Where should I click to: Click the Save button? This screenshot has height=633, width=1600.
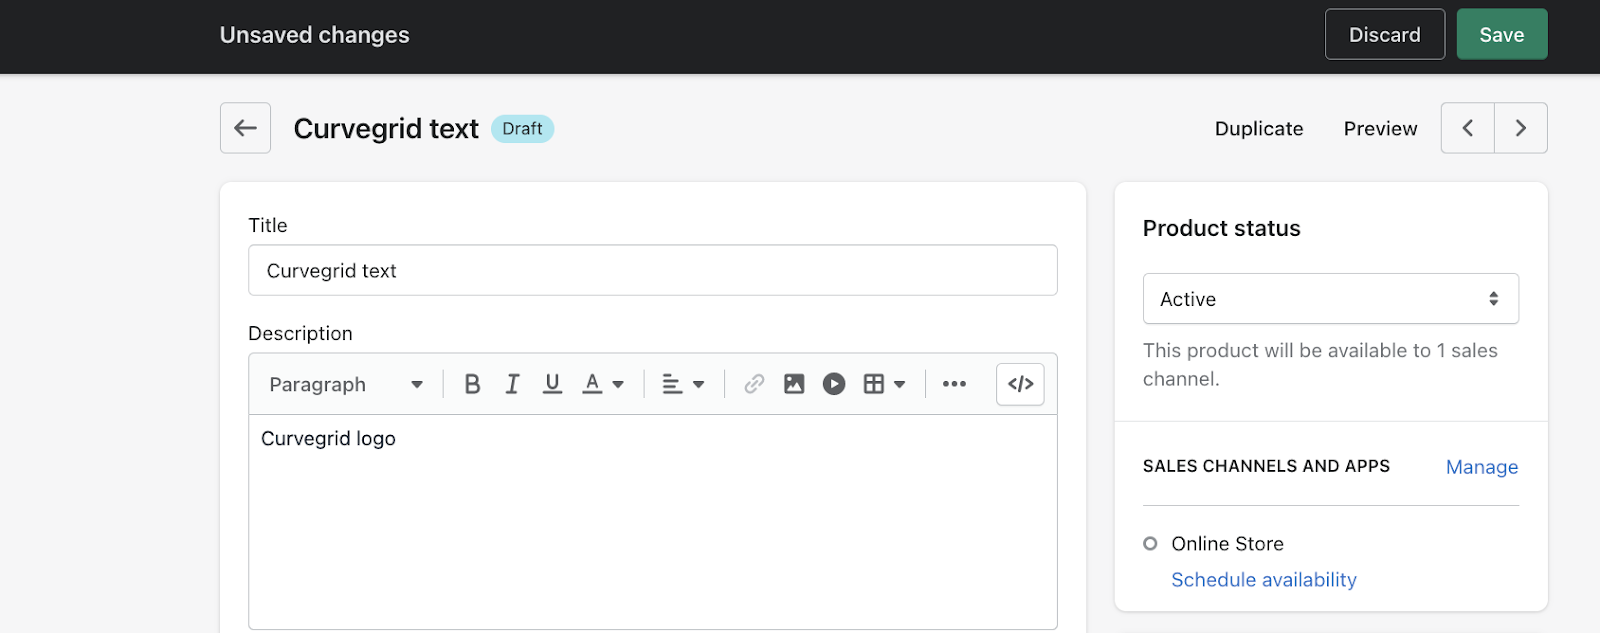tap(1501, 35)
